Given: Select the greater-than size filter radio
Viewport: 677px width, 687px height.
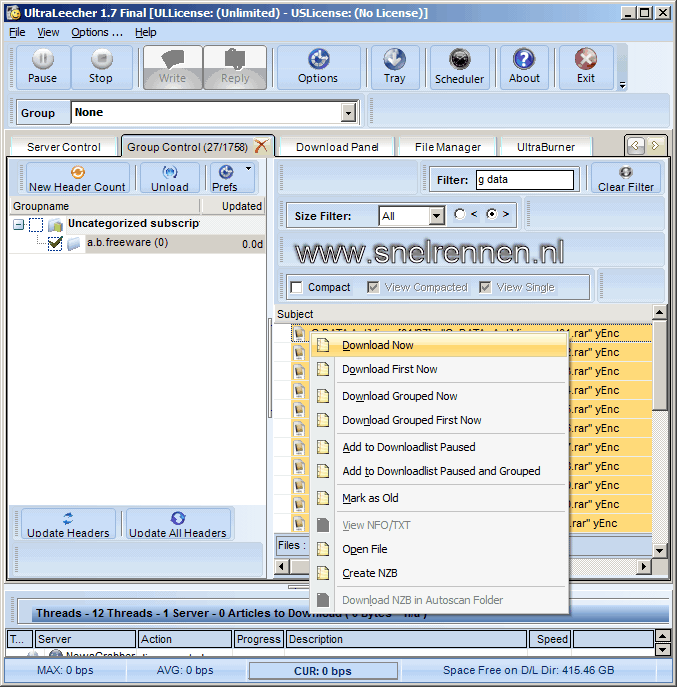Looking at the screenshot, I should point(492,214).
